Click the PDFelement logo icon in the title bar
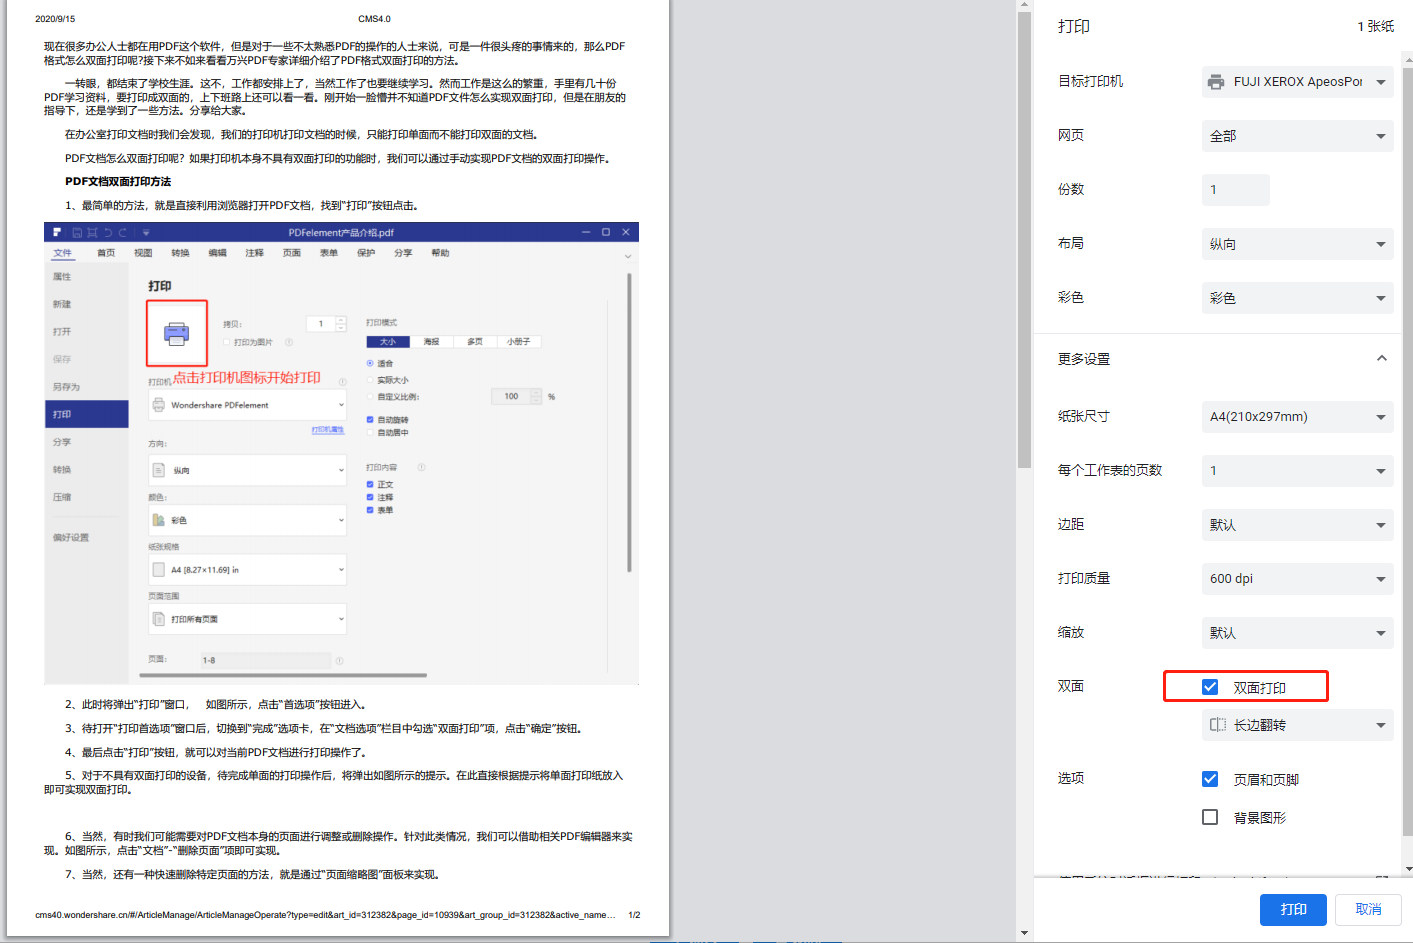This screenshot has height=943, width=1413. pos(57,230)
